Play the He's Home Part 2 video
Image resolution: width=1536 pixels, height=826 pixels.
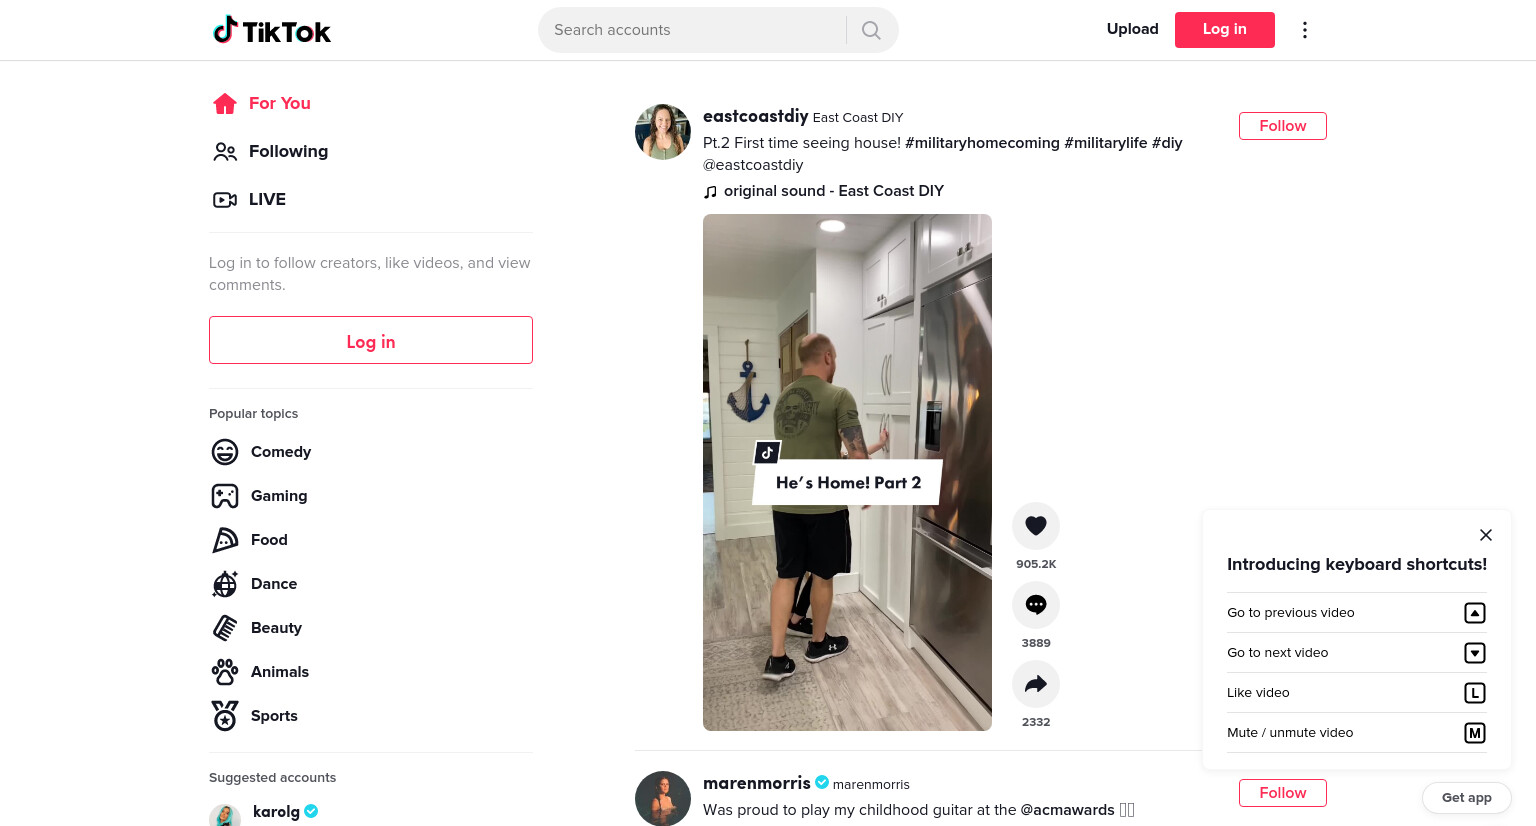[847, 472]
